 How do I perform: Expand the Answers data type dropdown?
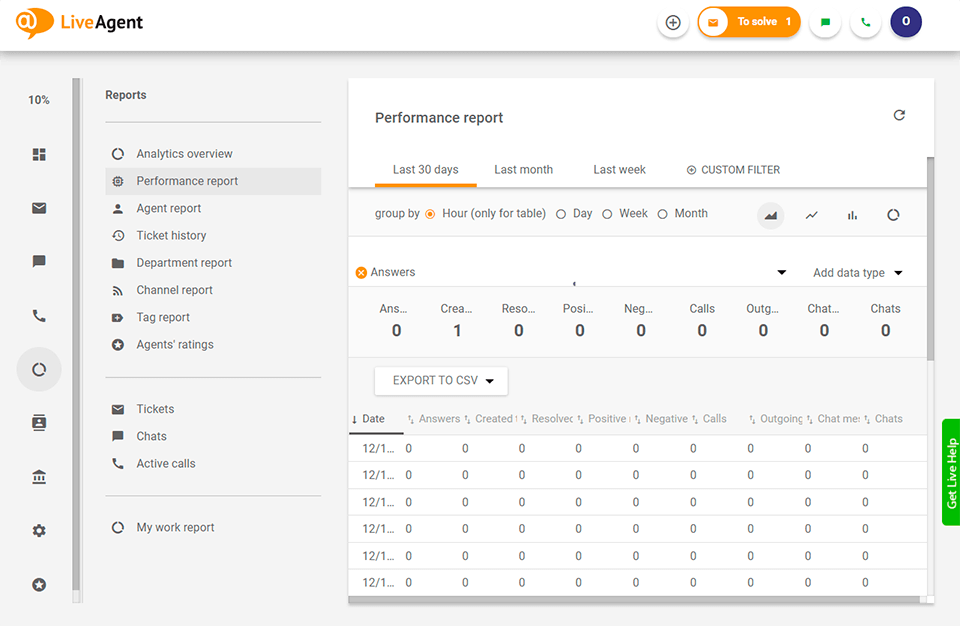click(781, 271)
